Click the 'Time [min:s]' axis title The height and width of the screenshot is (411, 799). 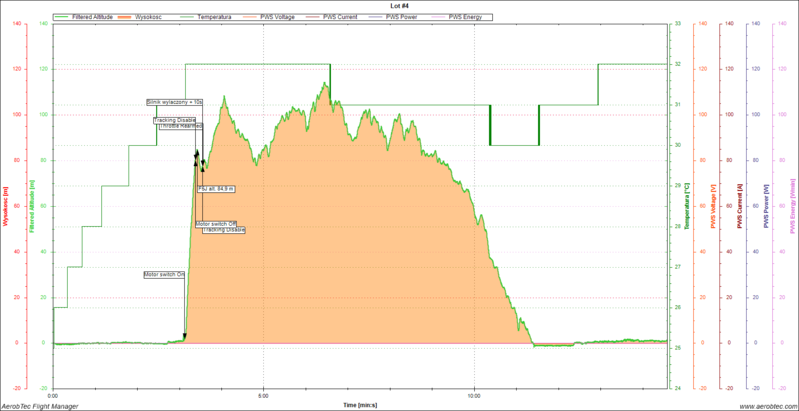point(359,405)
